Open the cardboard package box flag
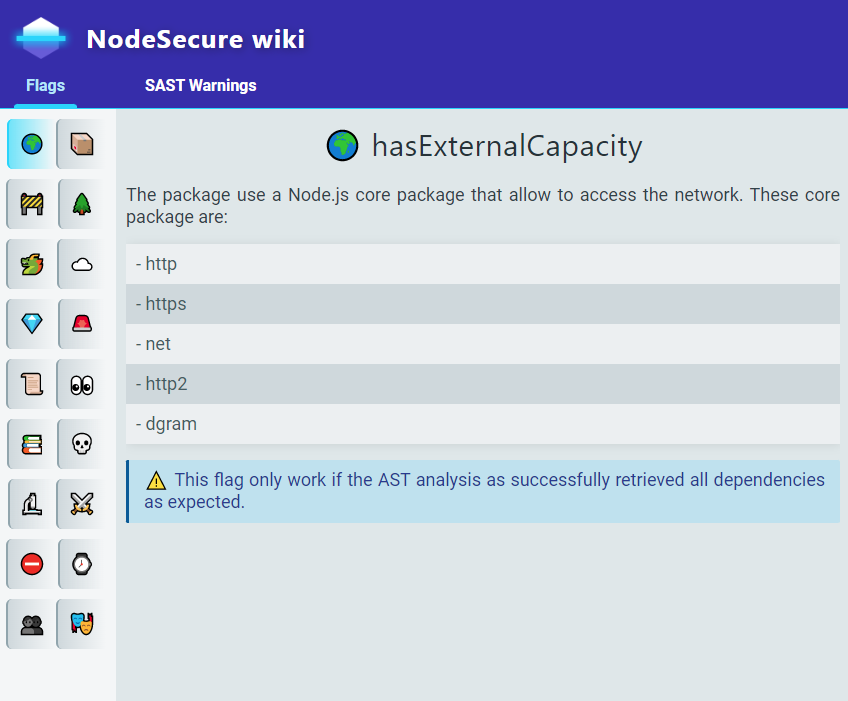848x701 pixels. [x=82, y=144]
